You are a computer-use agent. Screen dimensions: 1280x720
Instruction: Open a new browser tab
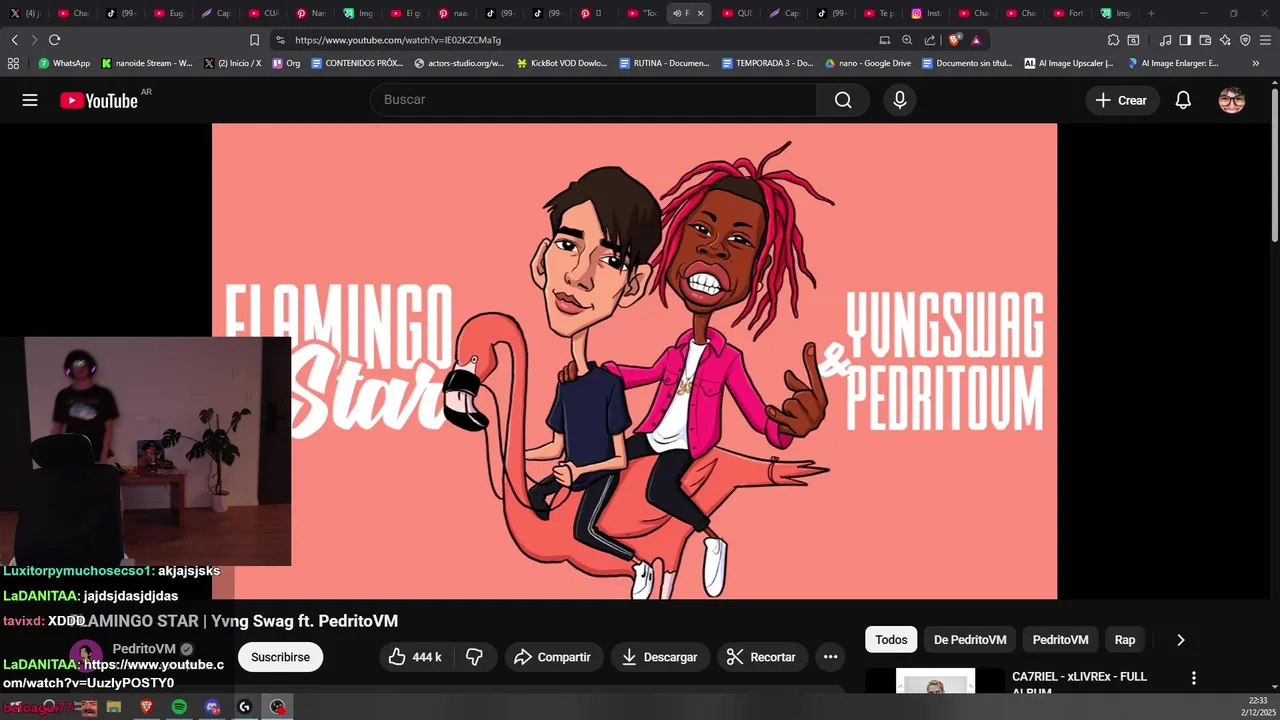(1151, 13)
